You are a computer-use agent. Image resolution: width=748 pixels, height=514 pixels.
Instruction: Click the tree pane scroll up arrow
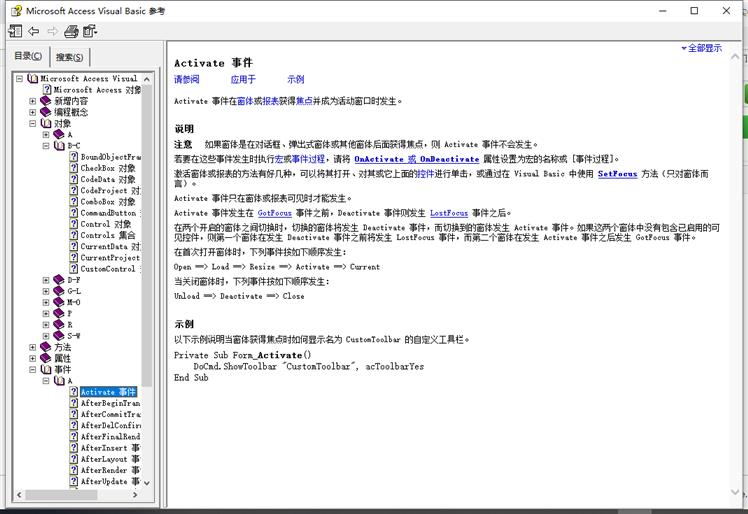147,79
